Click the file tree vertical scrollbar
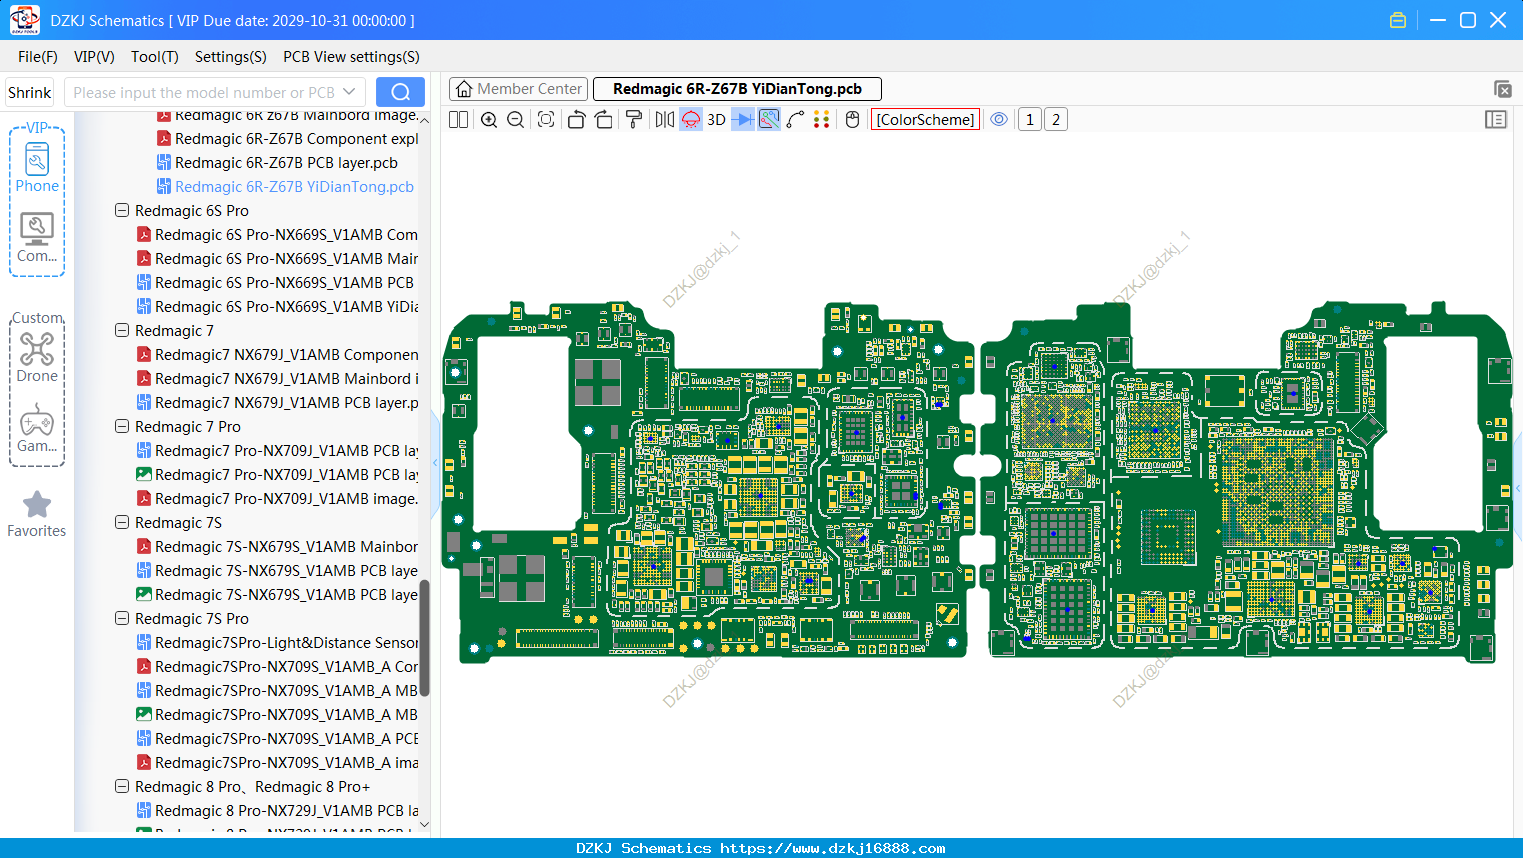 click(424, 637)
